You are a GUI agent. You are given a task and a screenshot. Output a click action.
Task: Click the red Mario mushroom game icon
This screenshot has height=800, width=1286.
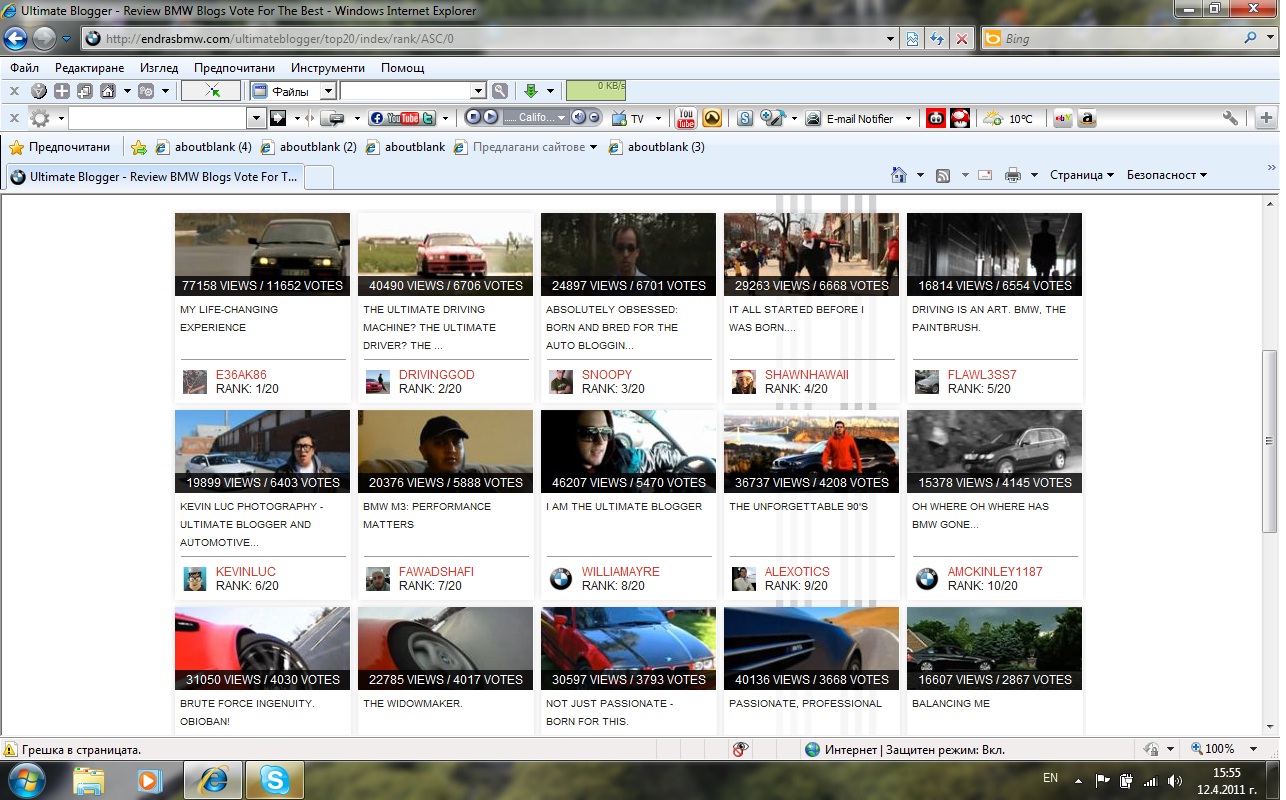click(960, 118)
